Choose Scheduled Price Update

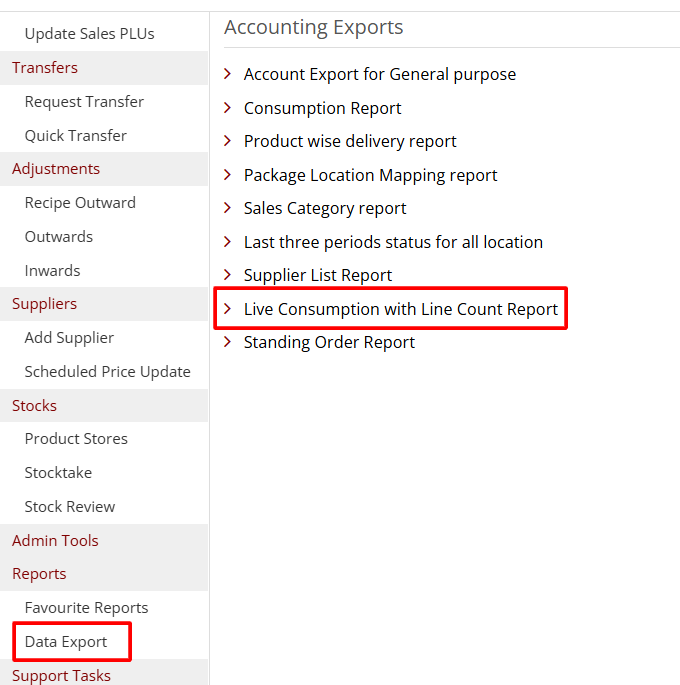click(x=107, y=372)
